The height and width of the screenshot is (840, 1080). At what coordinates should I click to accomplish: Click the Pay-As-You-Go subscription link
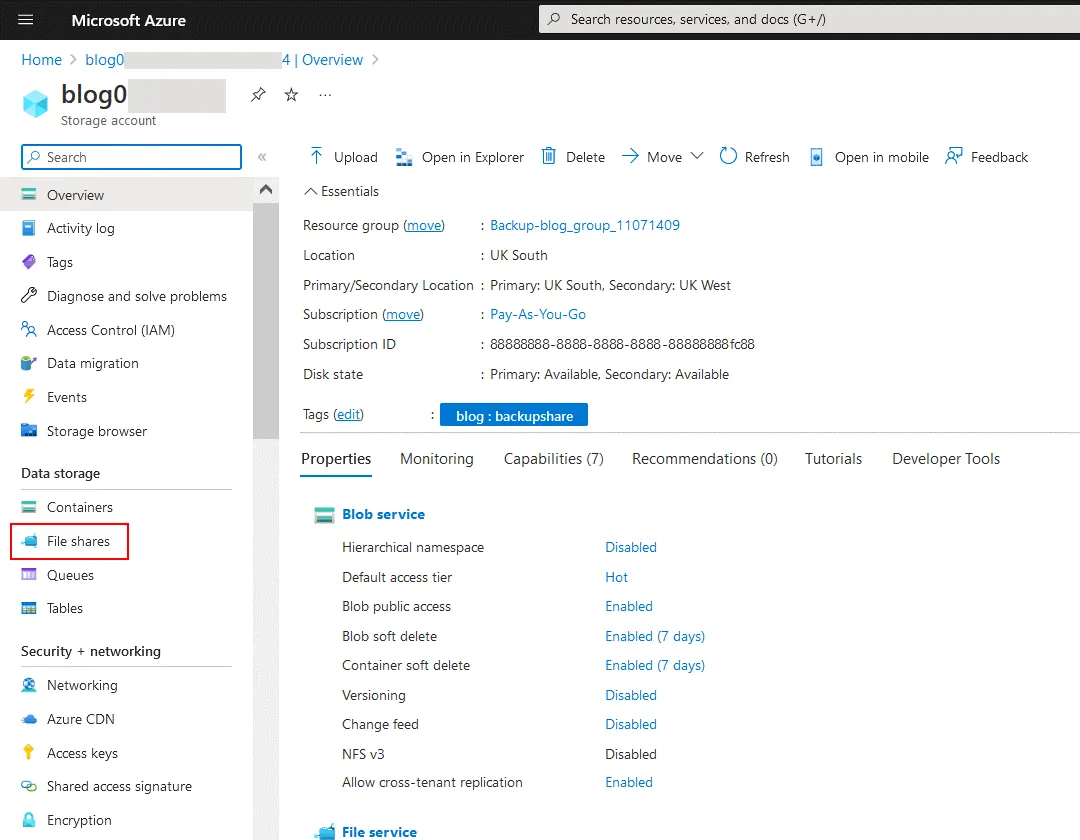537,314
